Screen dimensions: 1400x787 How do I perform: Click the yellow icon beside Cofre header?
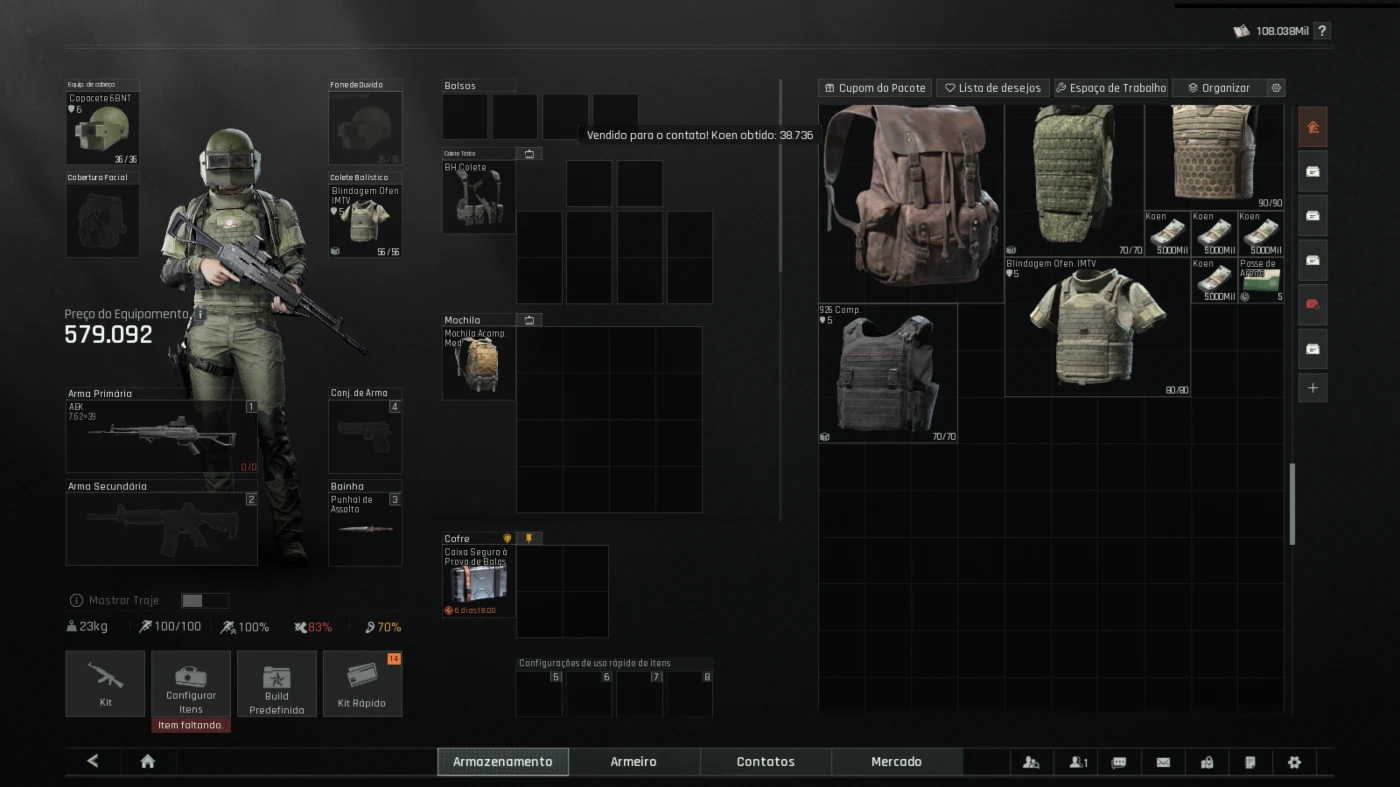529,538
